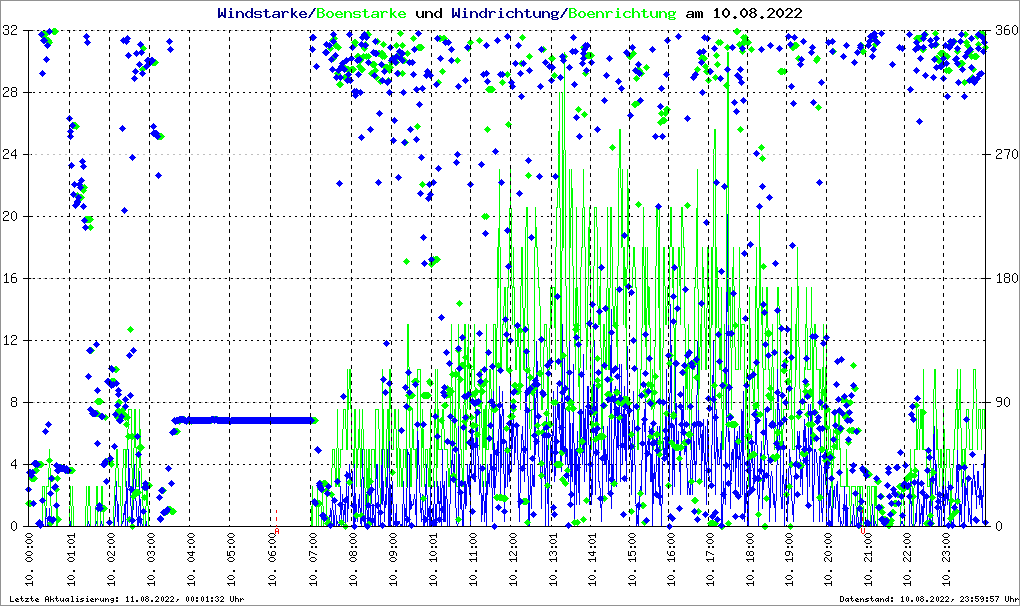Click the date 10.08.2022 in the title

coord(757,14)
